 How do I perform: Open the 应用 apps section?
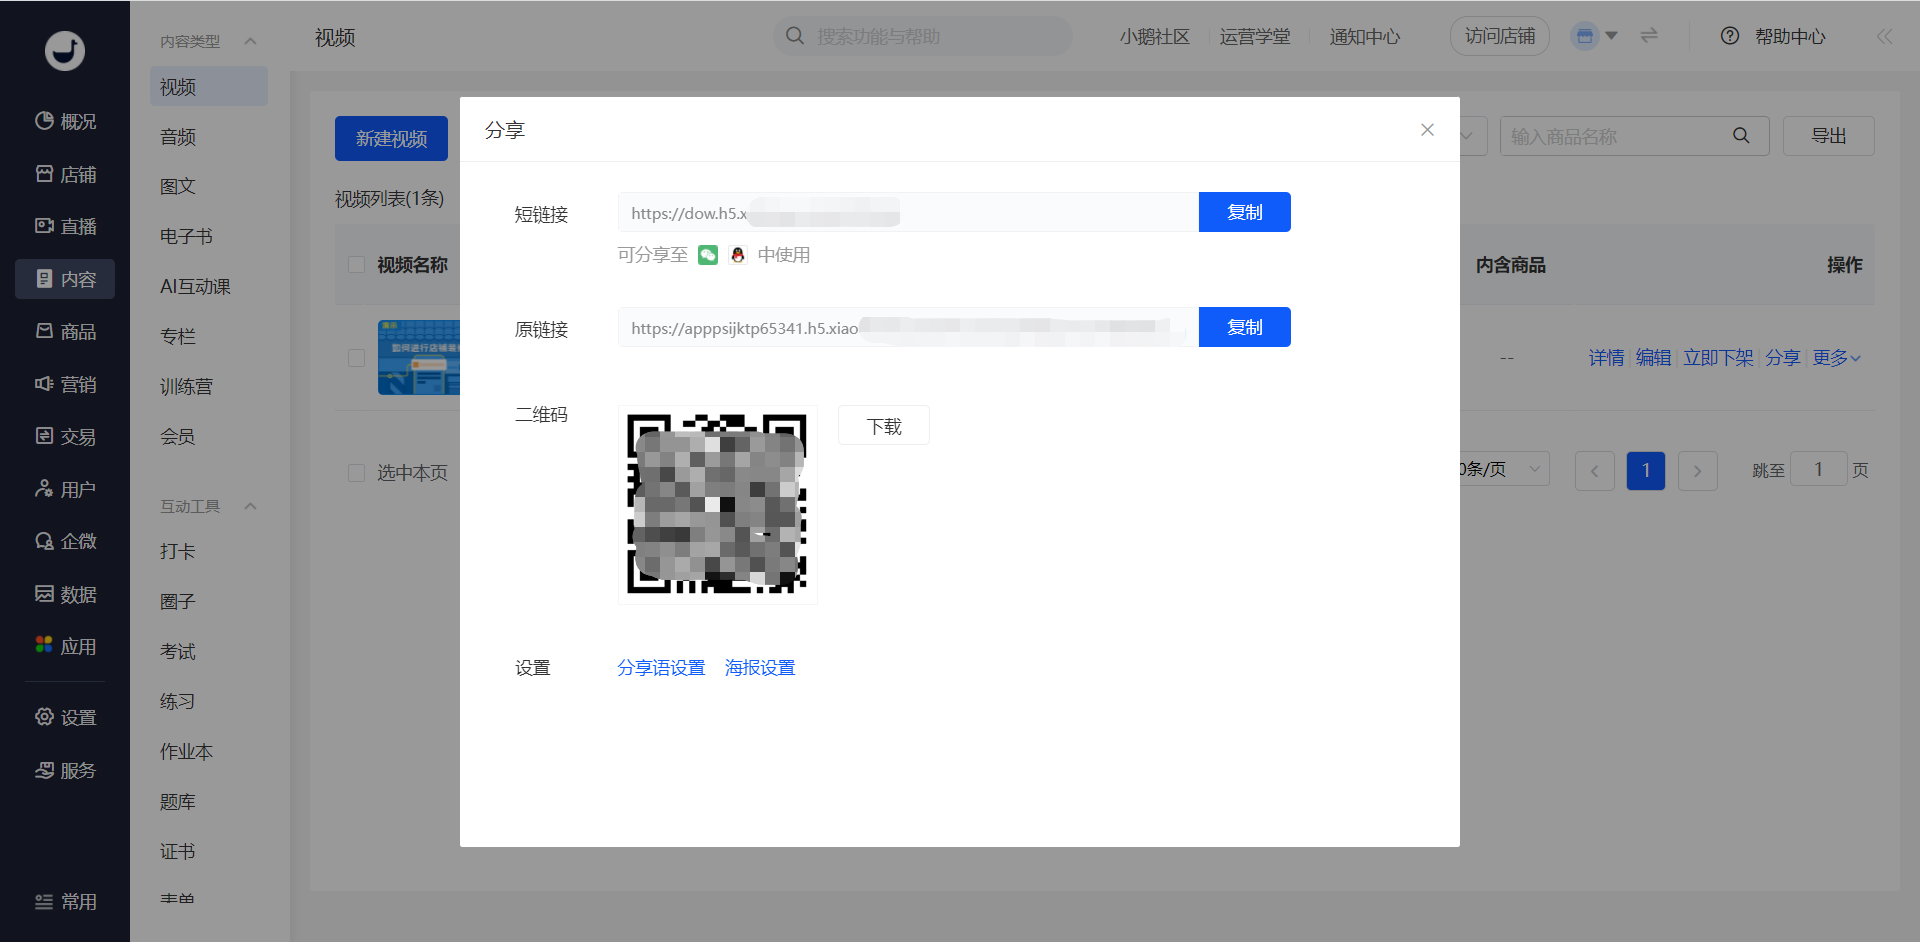coord(64,645)
